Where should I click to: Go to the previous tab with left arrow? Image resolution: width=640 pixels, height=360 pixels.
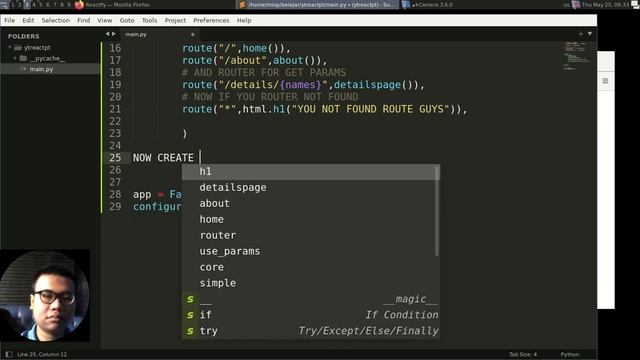click(x=107, y=34)
